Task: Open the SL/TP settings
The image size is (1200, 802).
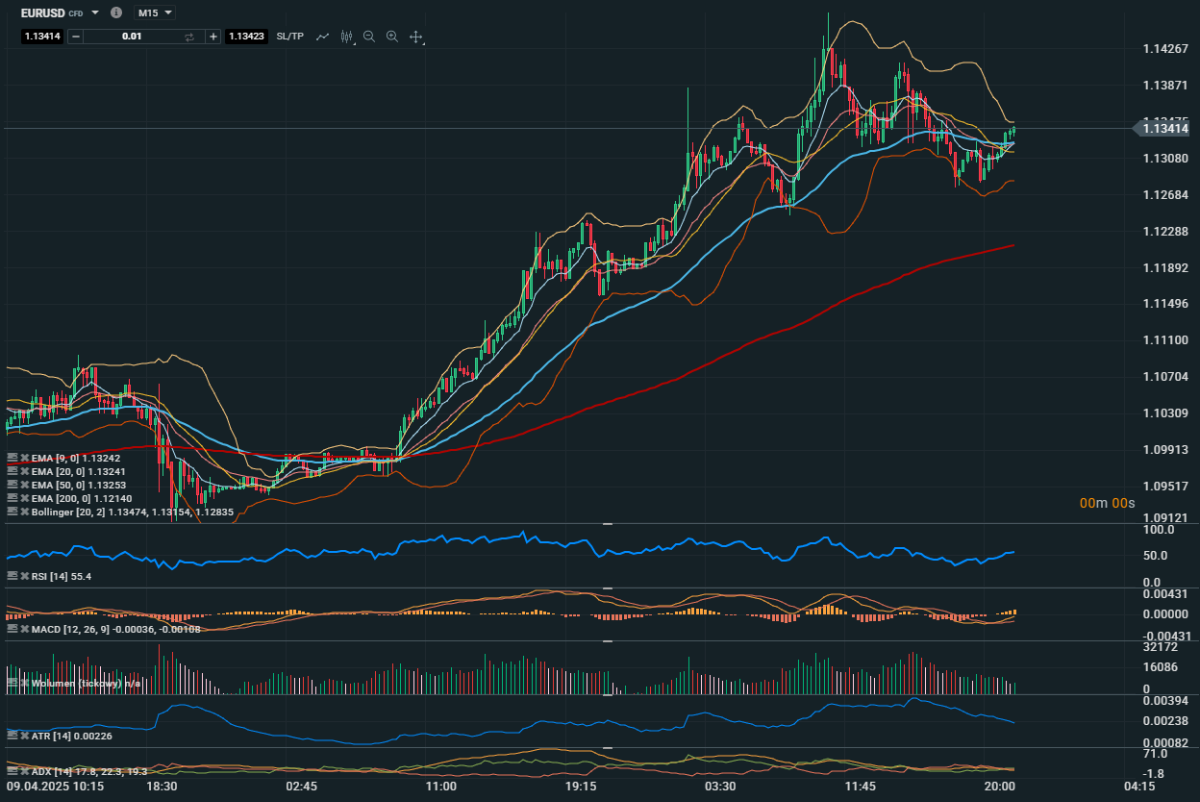Action: point(290,36)
